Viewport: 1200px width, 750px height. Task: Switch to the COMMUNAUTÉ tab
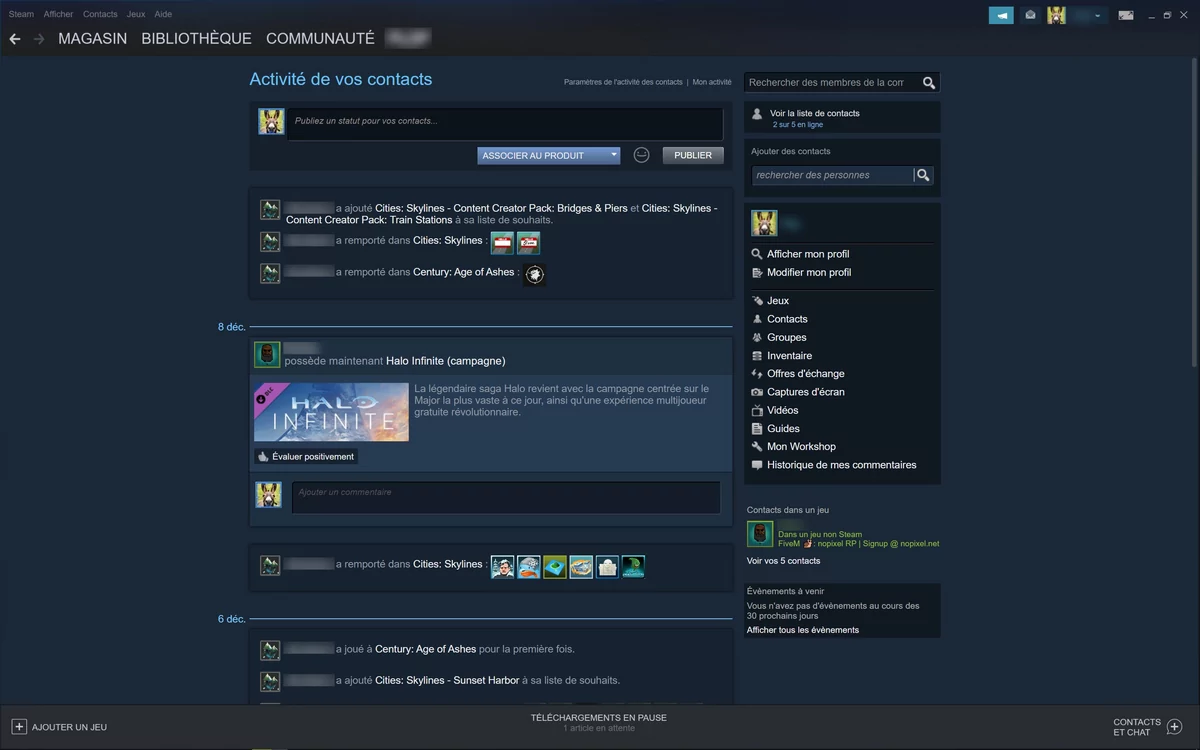(x=320, y=39)
